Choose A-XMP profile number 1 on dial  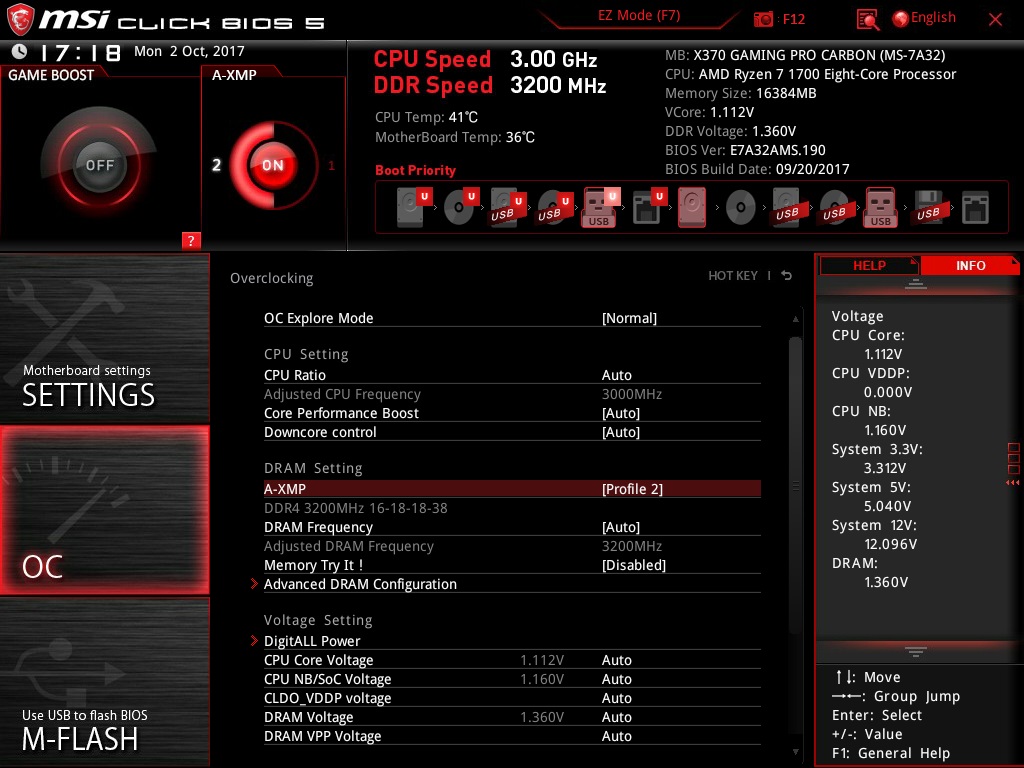331,166
